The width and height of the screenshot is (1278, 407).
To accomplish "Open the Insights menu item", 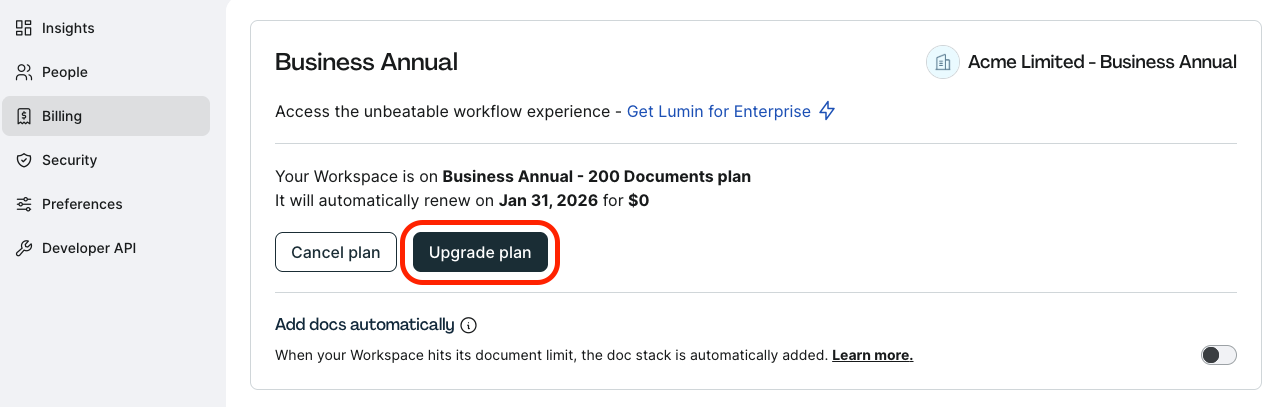I will [106, 28].
